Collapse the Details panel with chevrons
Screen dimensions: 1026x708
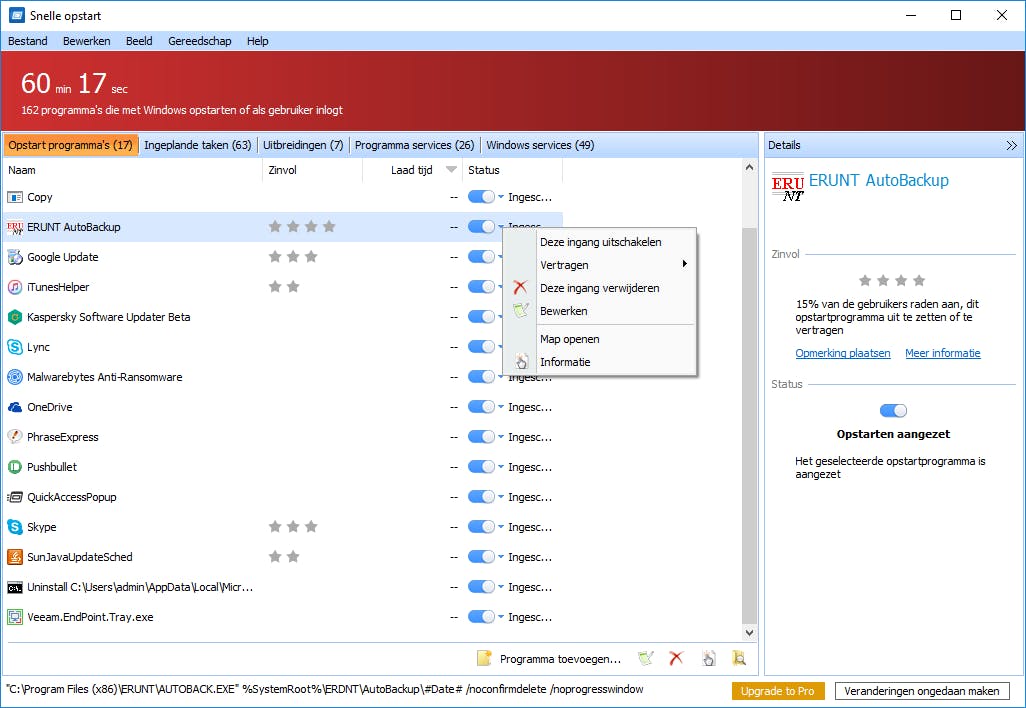[x=1011, y=145]
